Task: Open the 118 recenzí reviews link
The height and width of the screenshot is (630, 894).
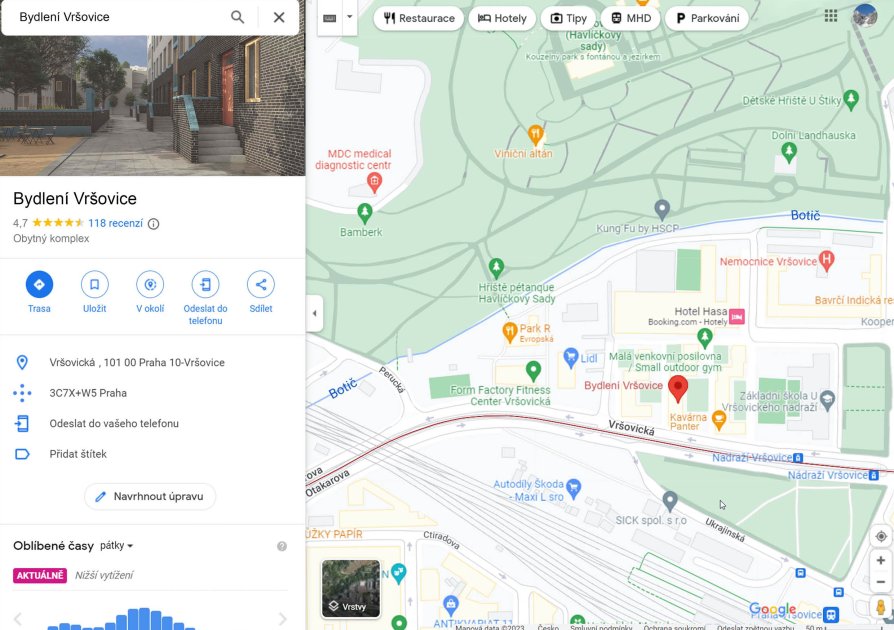Action: coord(115,223)
